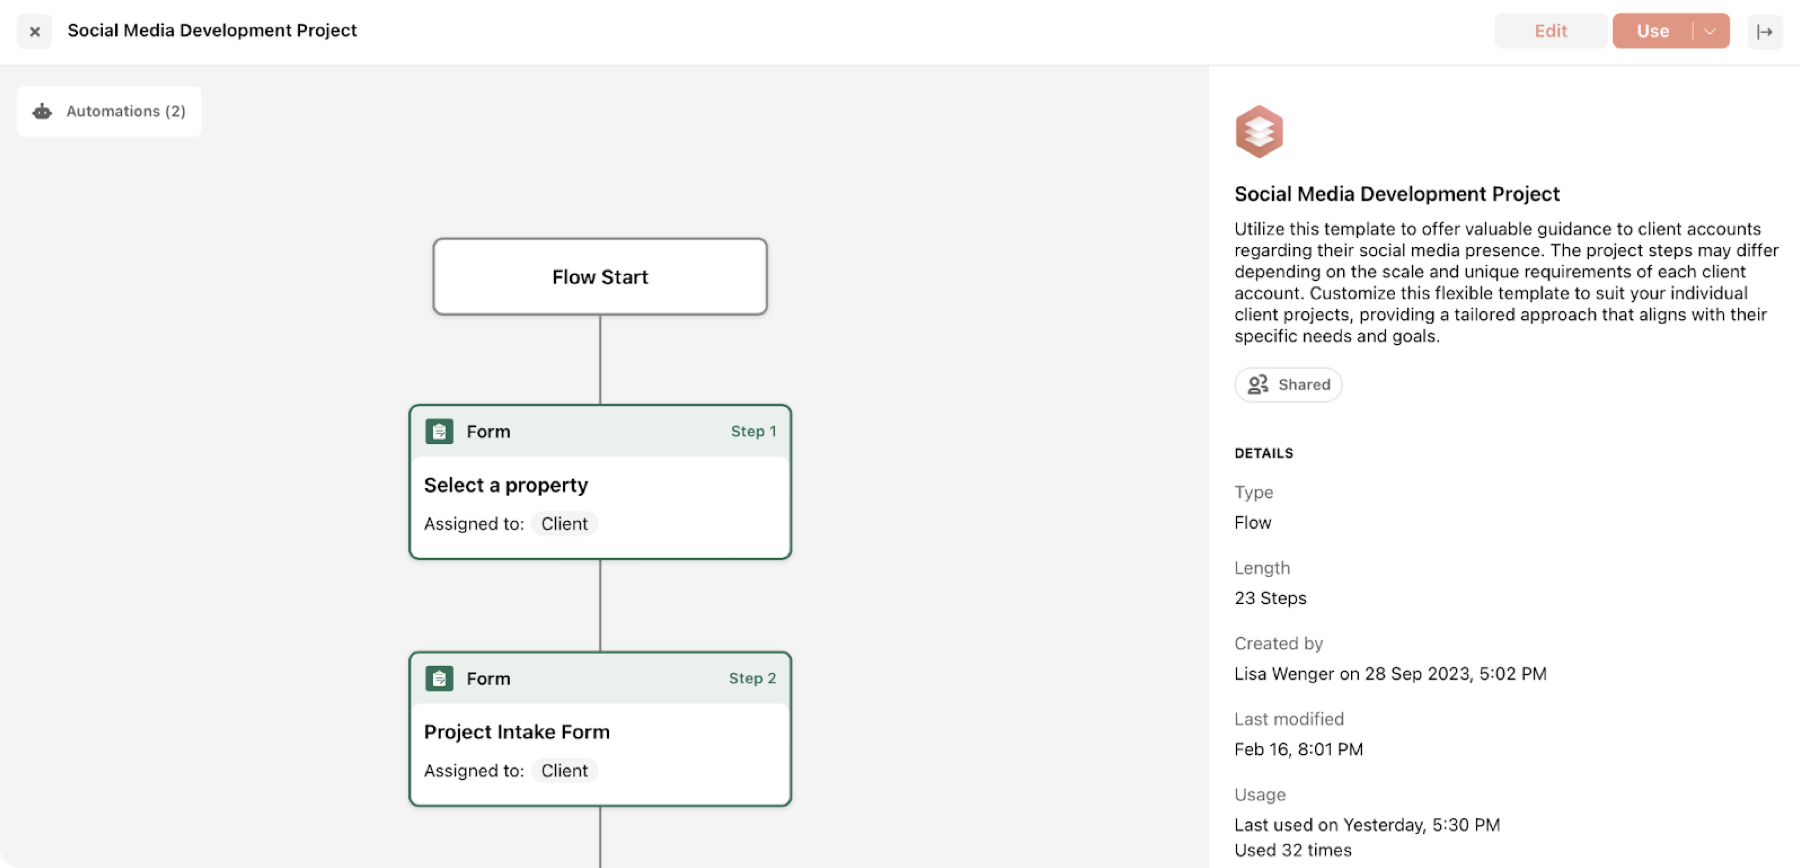Viewport: 1800px width, 868px height.
Task: Click the Shared badge
Action: pos(1288,384)
